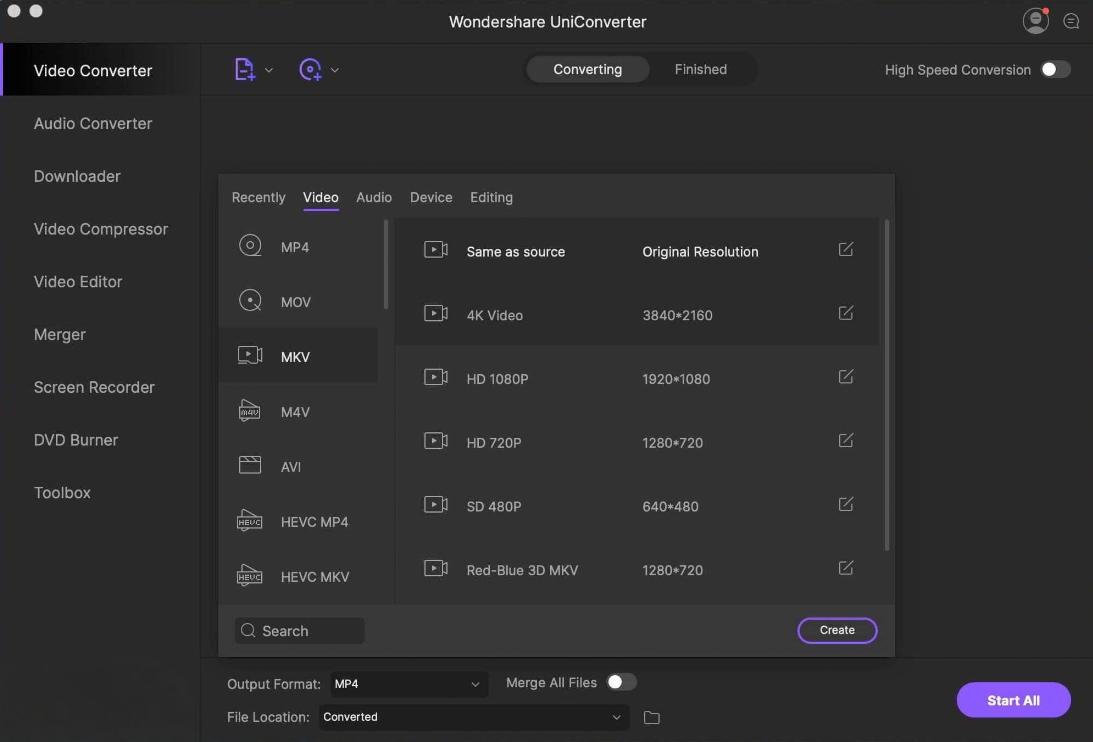Open Screen Recorder in sidebar
This screenshot has height=742, width=1093.
tap(94, 388)
